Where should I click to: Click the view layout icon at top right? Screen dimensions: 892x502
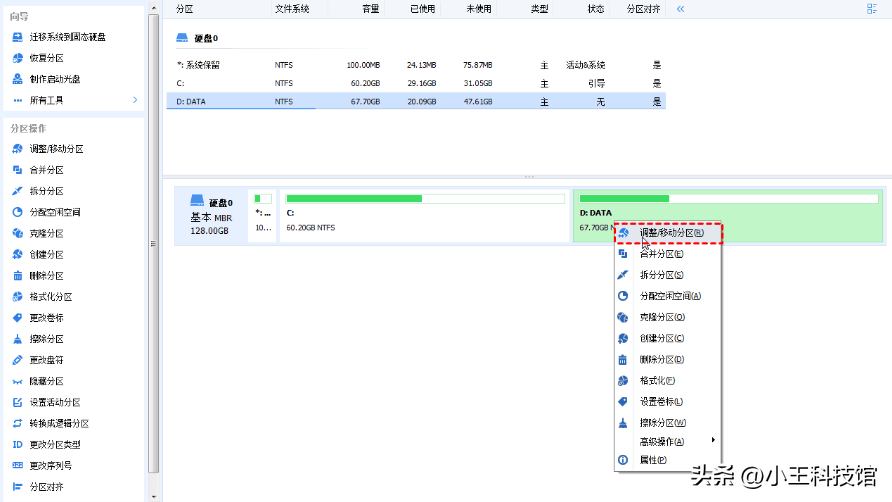872,9
